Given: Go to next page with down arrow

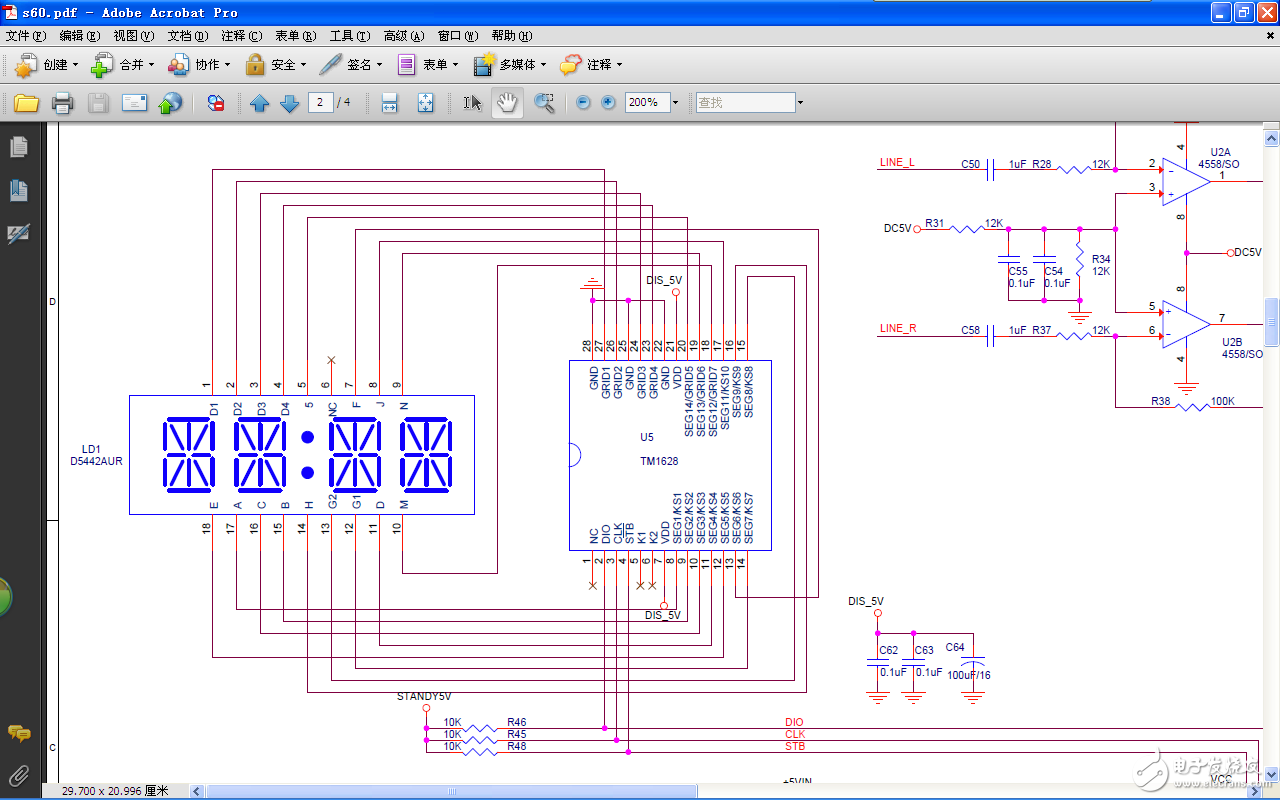Looking at the screenshot, I should point(289,102).
